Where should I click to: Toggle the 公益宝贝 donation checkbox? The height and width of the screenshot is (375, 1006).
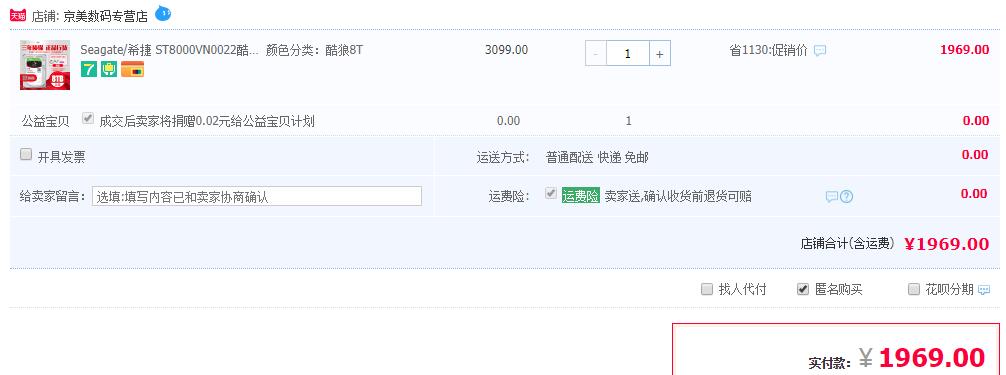click(x=88, y=118)
